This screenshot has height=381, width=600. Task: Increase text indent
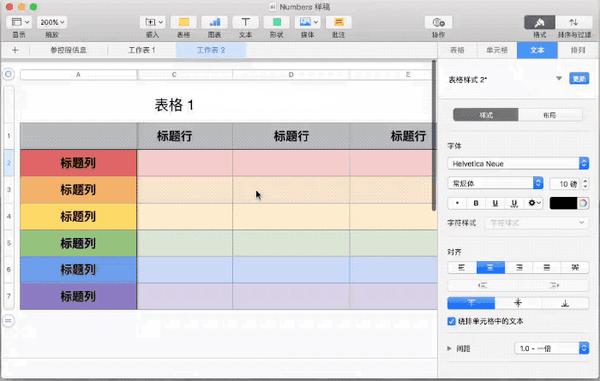point(554,285)
